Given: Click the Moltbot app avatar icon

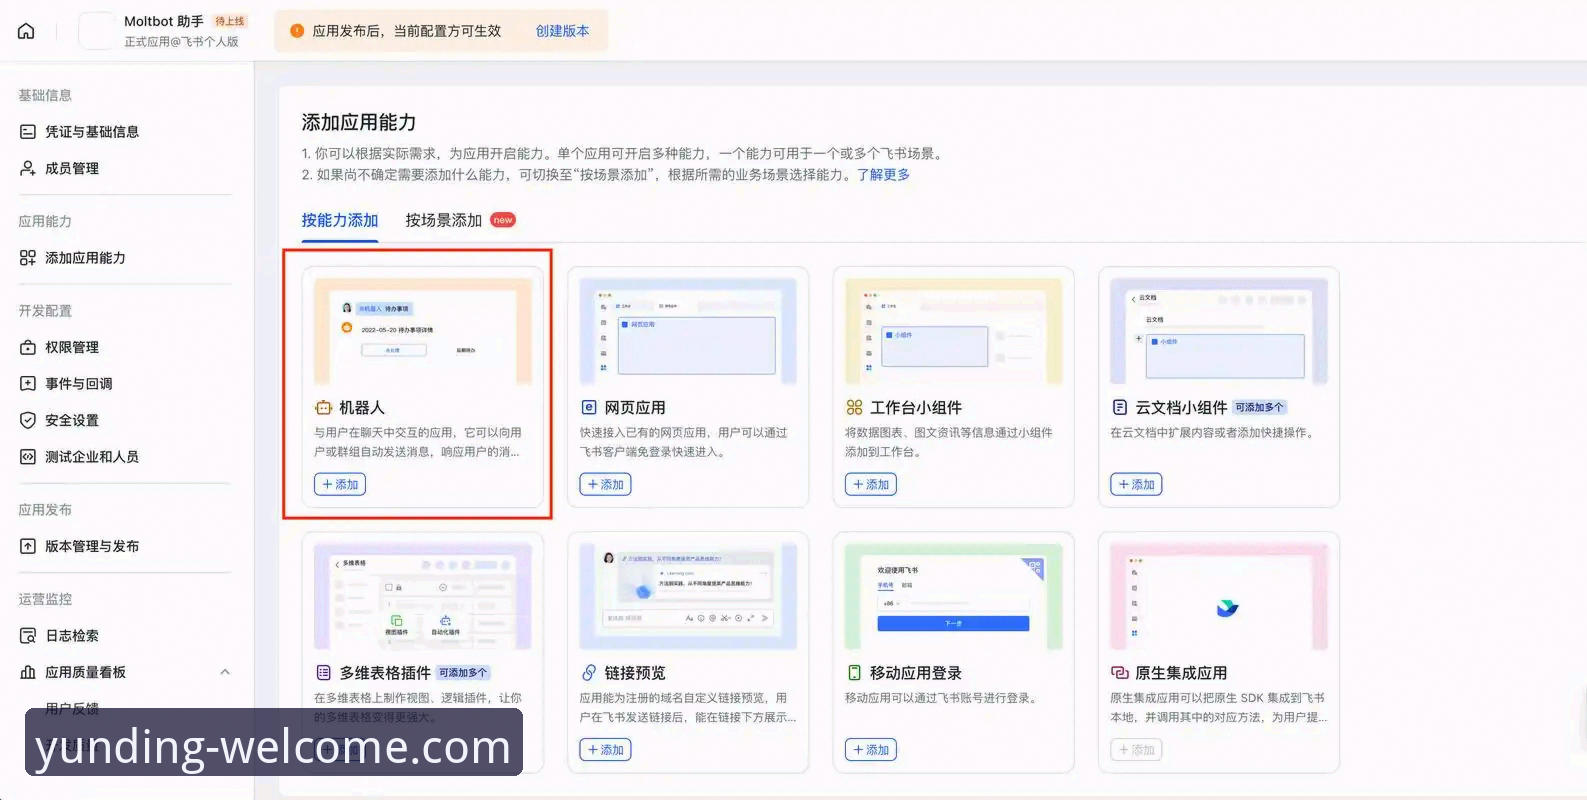Looking at the screenshot, I should pyautogui.click(x=97, y=31).
